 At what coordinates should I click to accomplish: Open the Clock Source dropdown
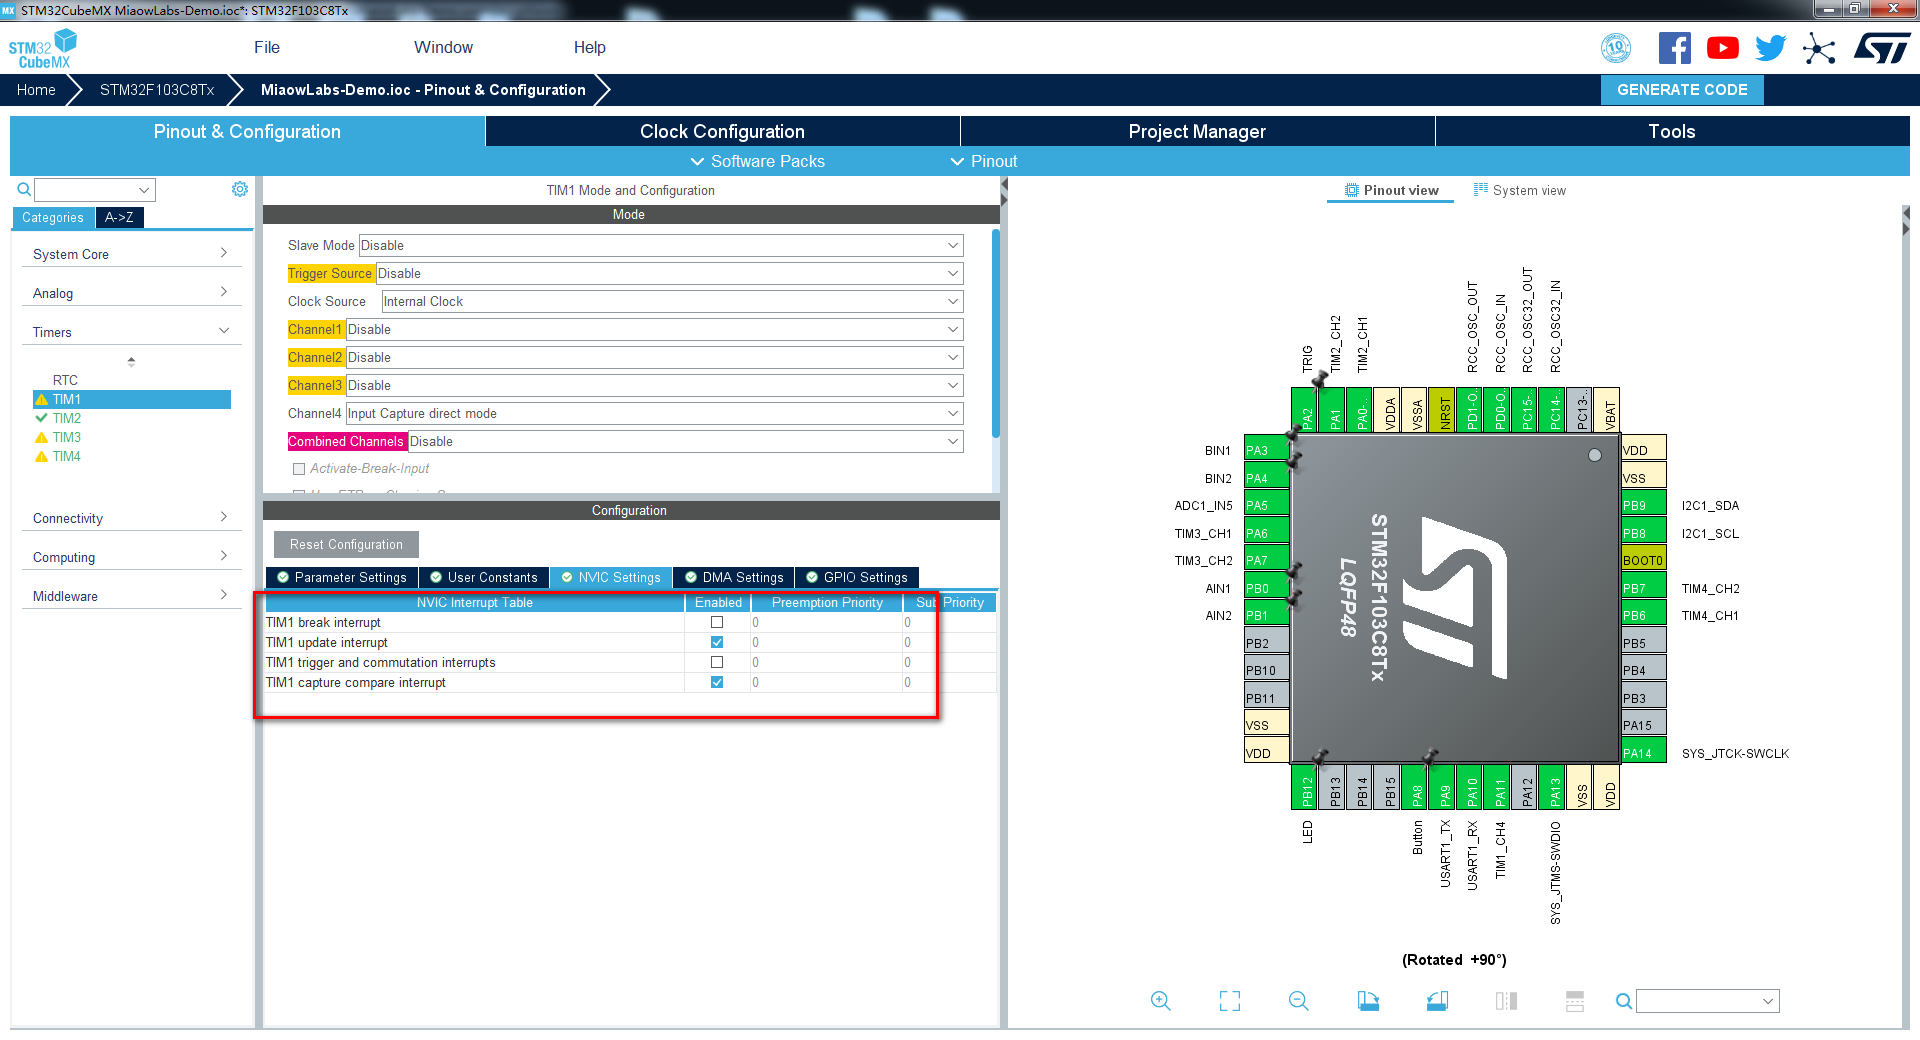(x=672, y=301)
